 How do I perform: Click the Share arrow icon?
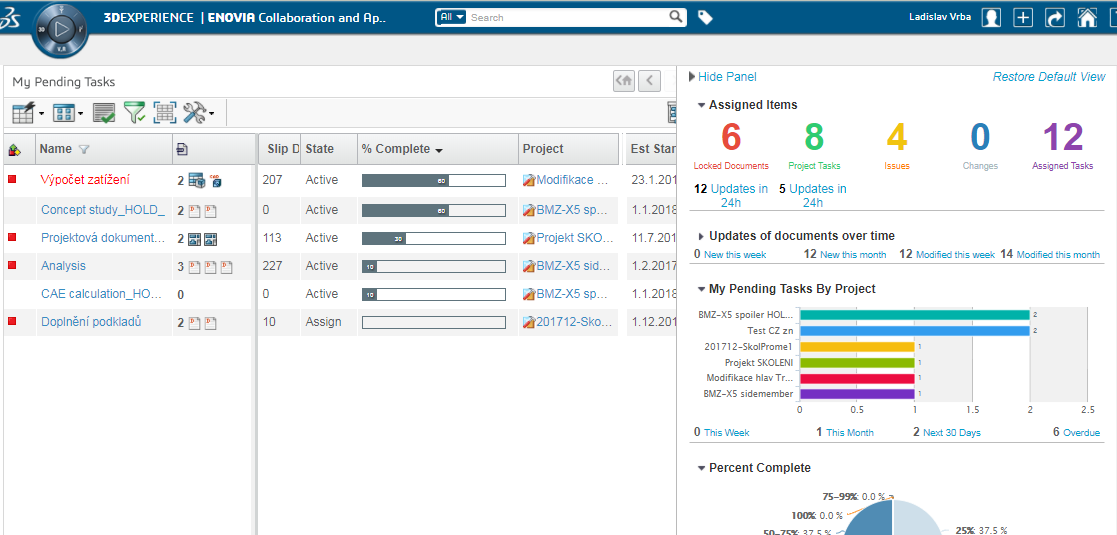click(1055, 18)
